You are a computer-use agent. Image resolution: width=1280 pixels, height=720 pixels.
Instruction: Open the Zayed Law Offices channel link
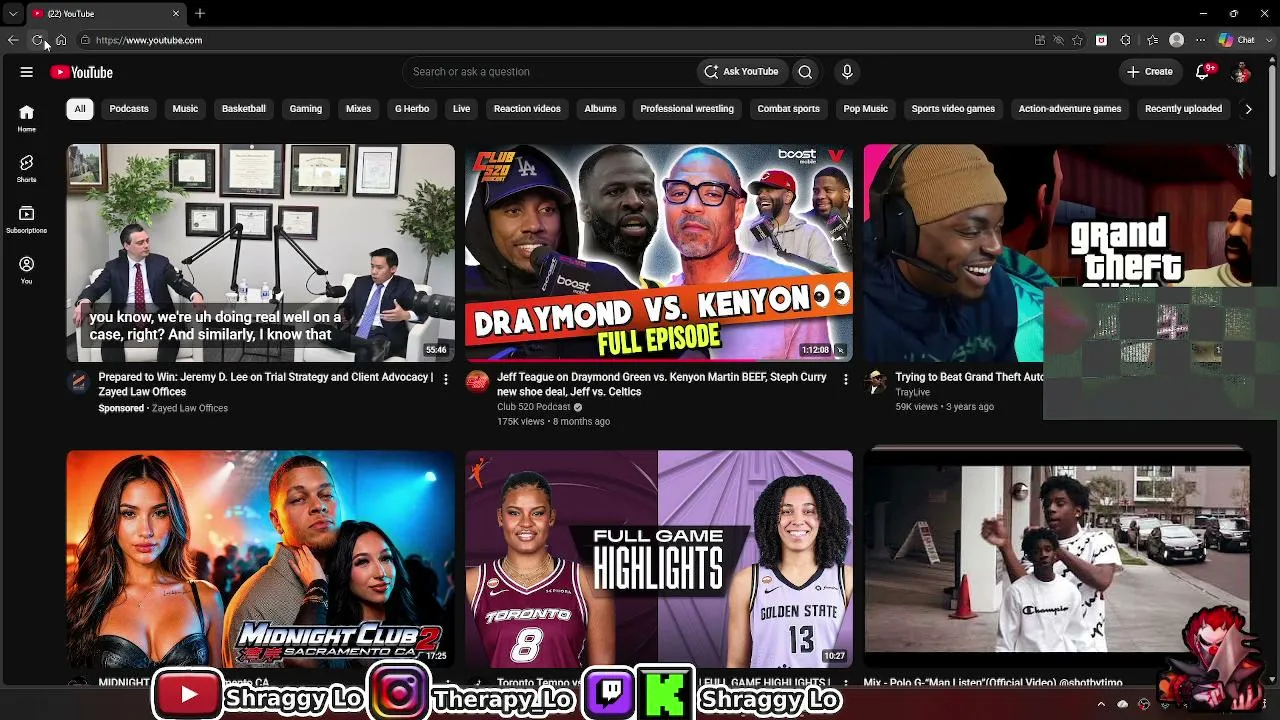[190, 408]
